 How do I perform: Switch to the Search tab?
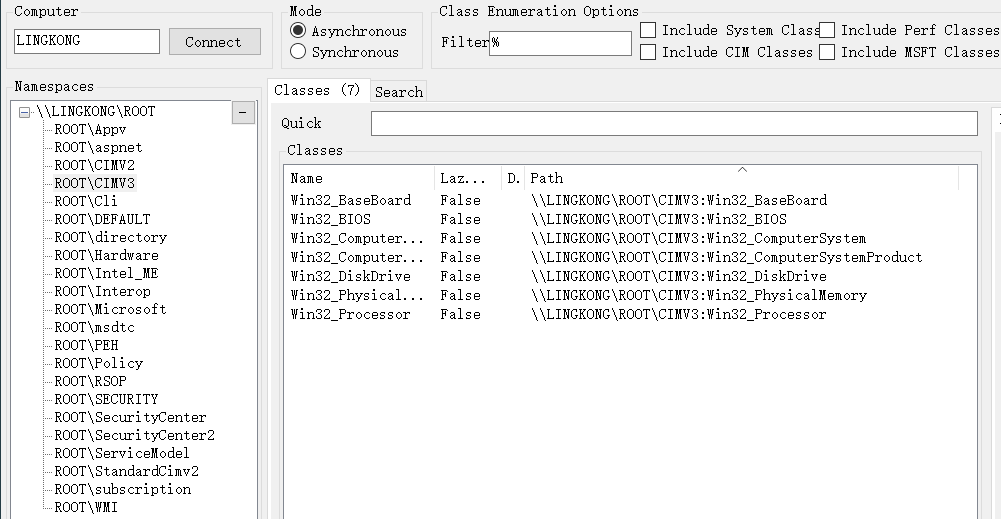tap(398, 92)
